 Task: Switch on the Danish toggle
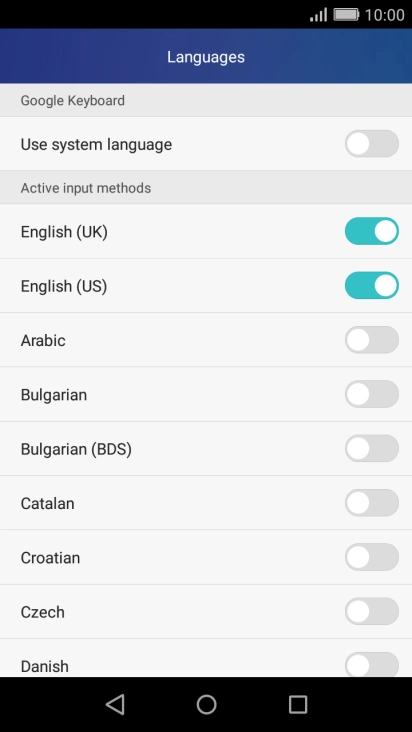372,665
